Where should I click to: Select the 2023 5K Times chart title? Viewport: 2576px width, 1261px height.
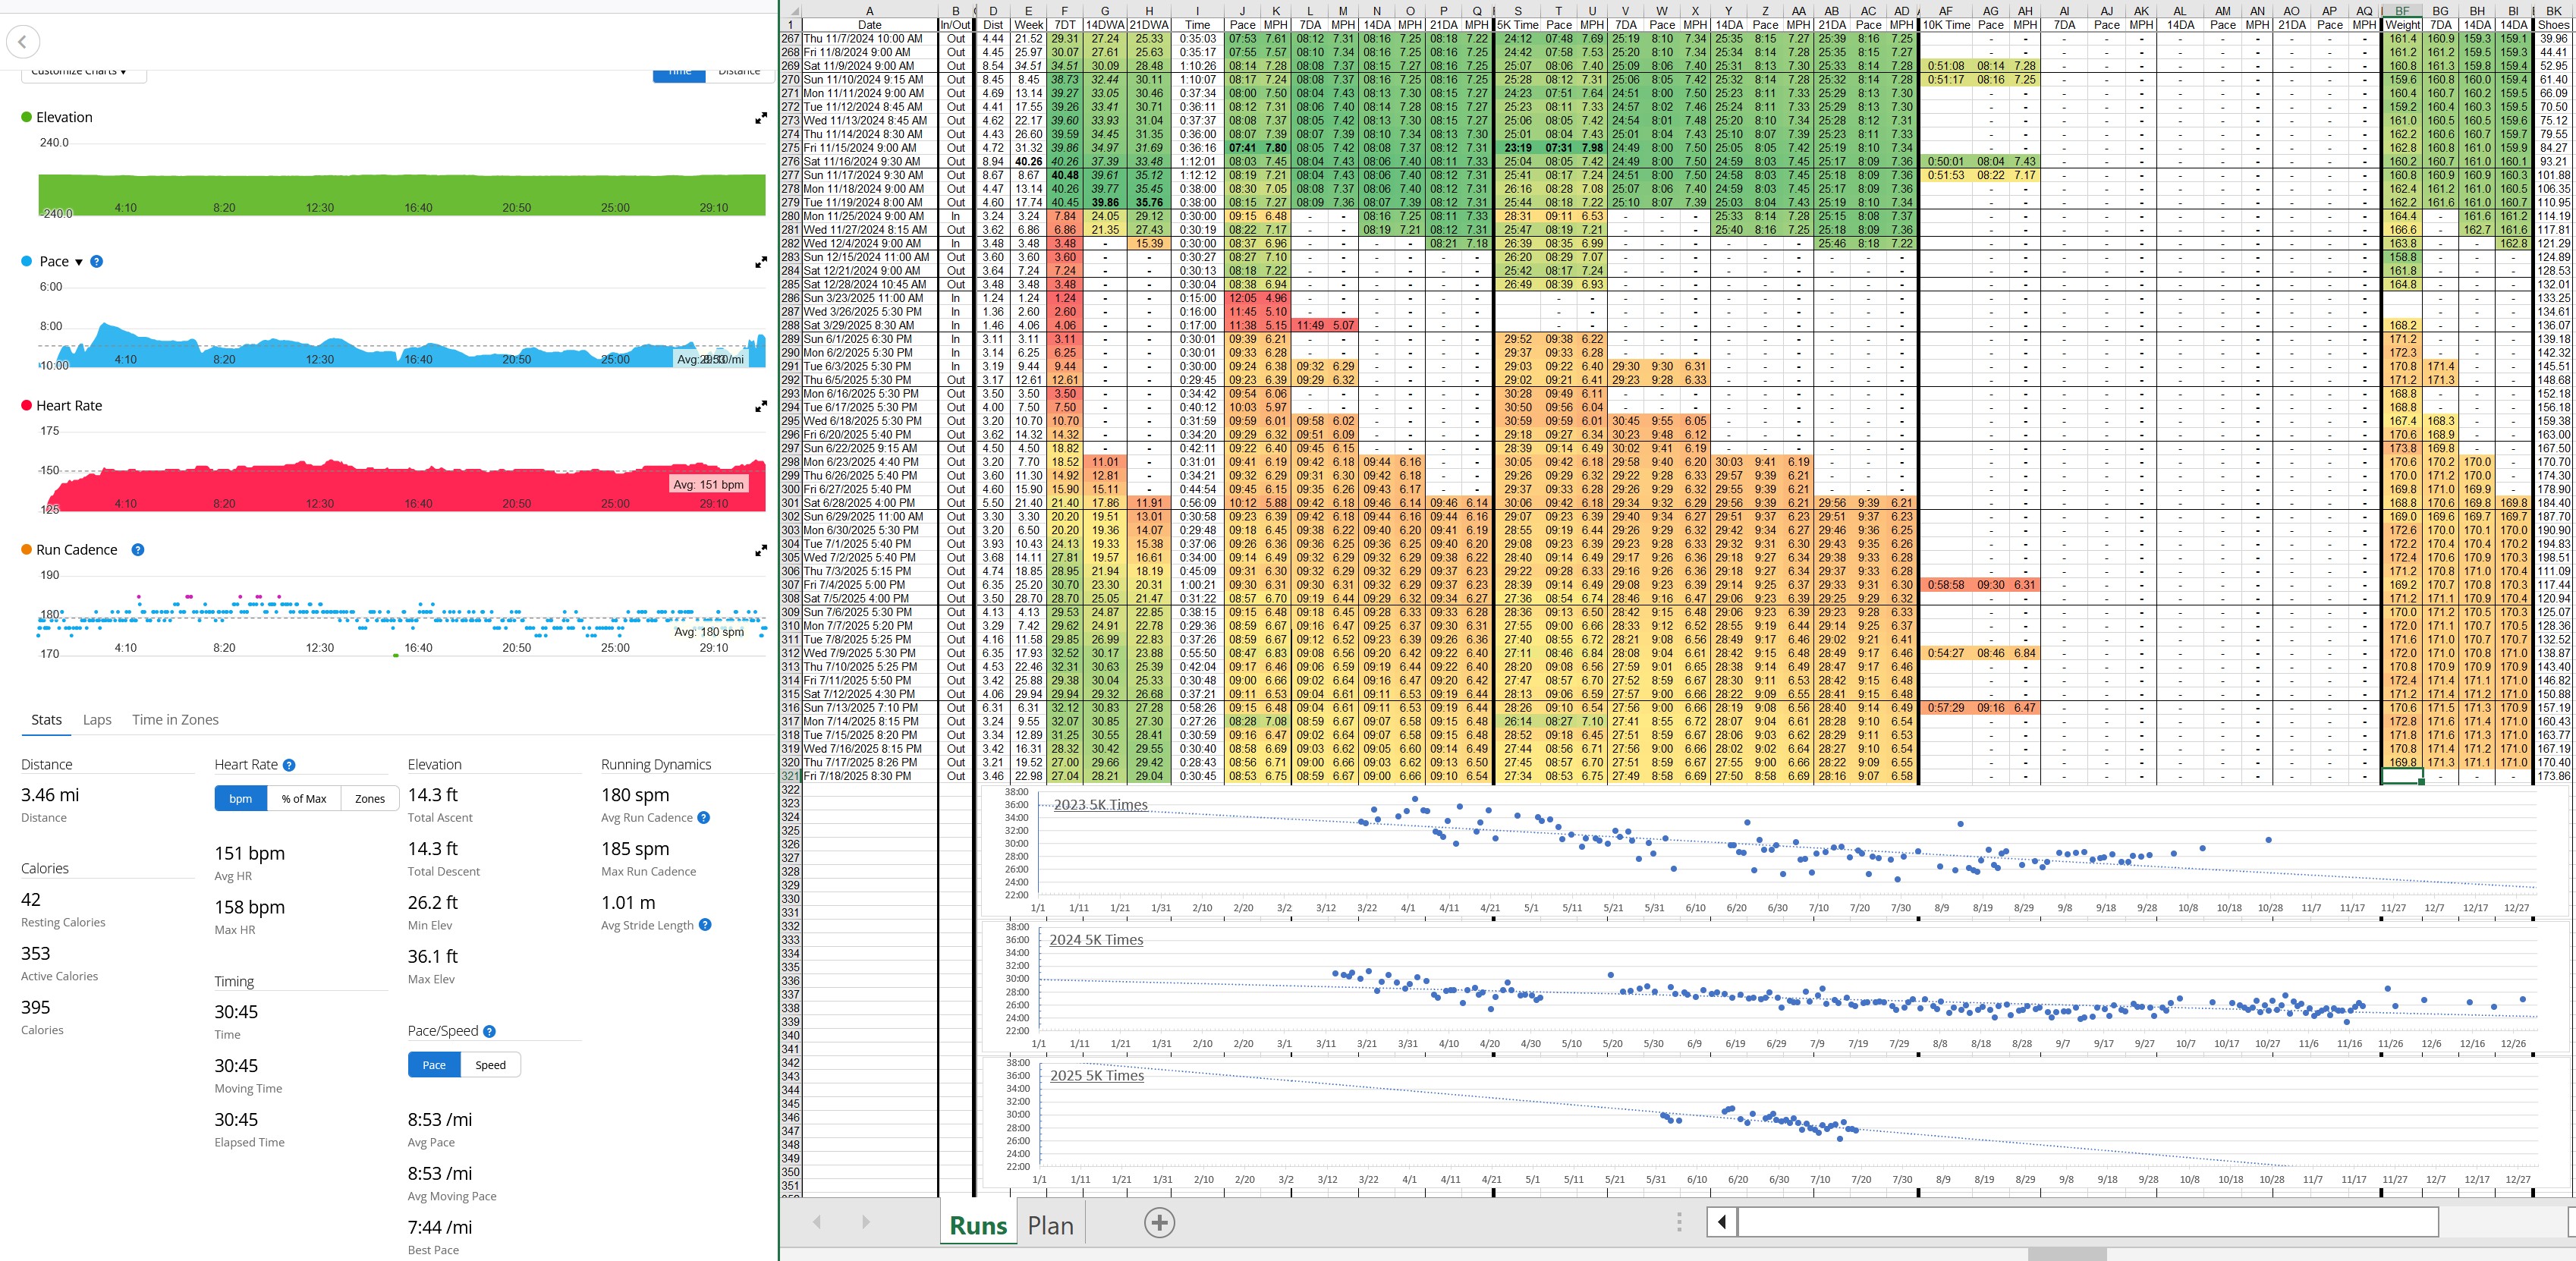(x=1100, y=805)
